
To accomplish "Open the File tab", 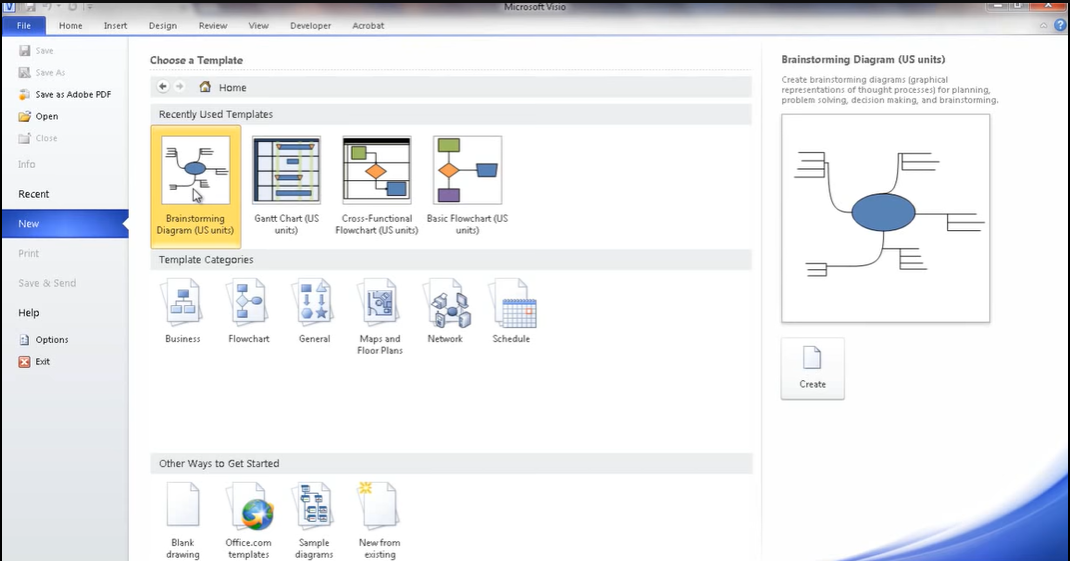I will pos(24,25).
